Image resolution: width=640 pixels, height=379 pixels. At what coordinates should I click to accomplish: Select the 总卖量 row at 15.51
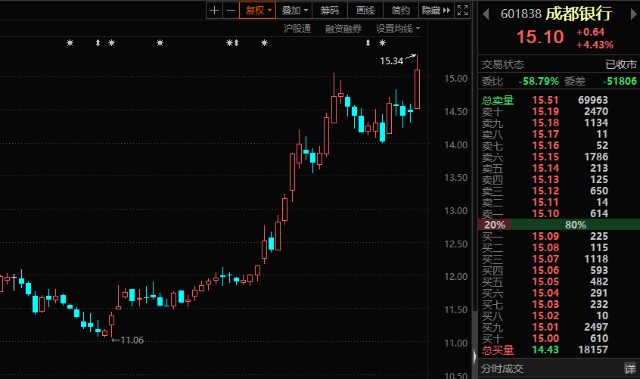pyautogui.click(x=559, y=100)
